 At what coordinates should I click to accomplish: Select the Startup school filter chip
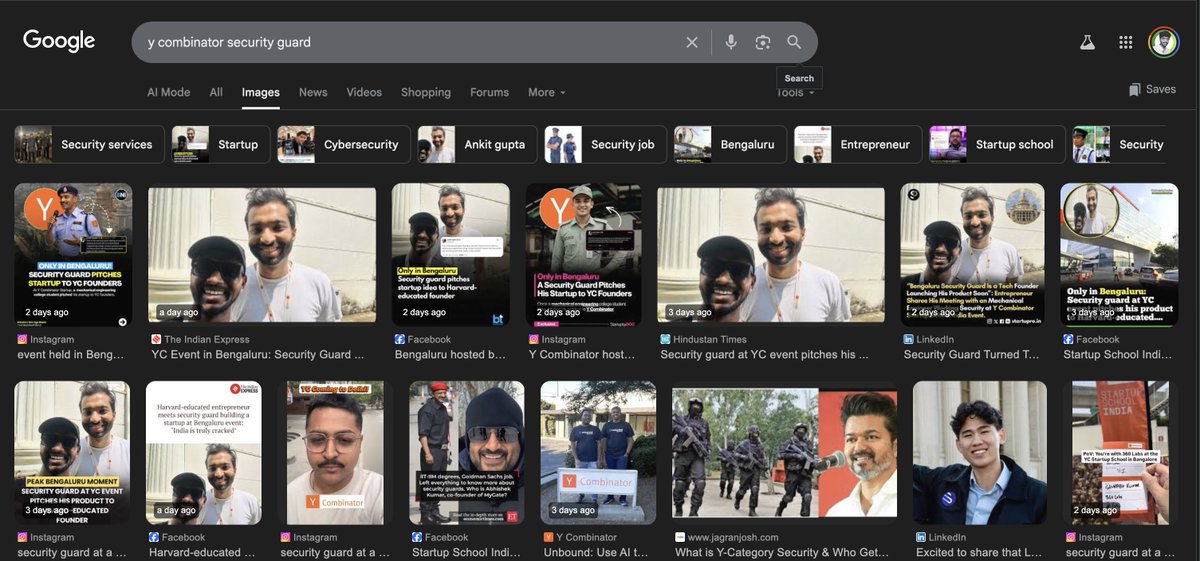(997, 144)
